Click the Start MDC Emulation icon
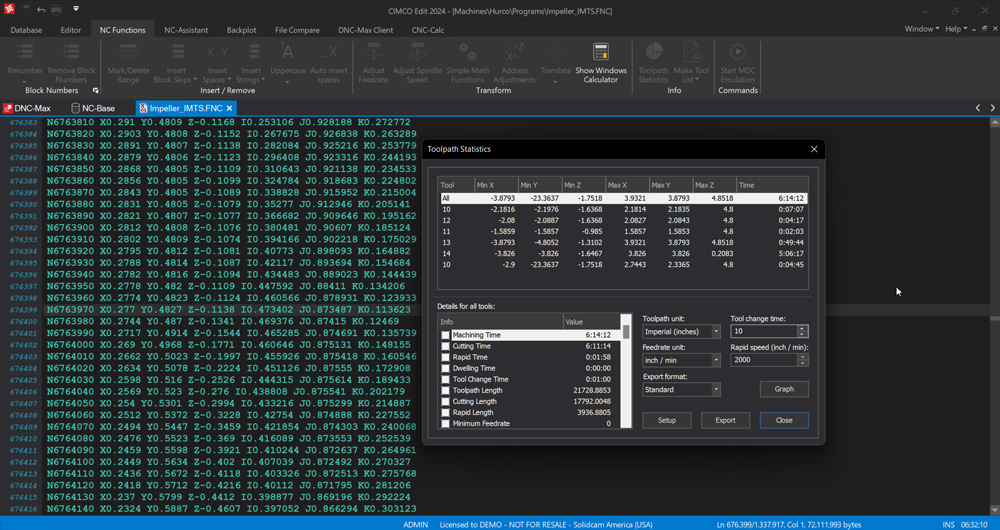This screenshot has width=1000, height=530. [x=738, y=53]
